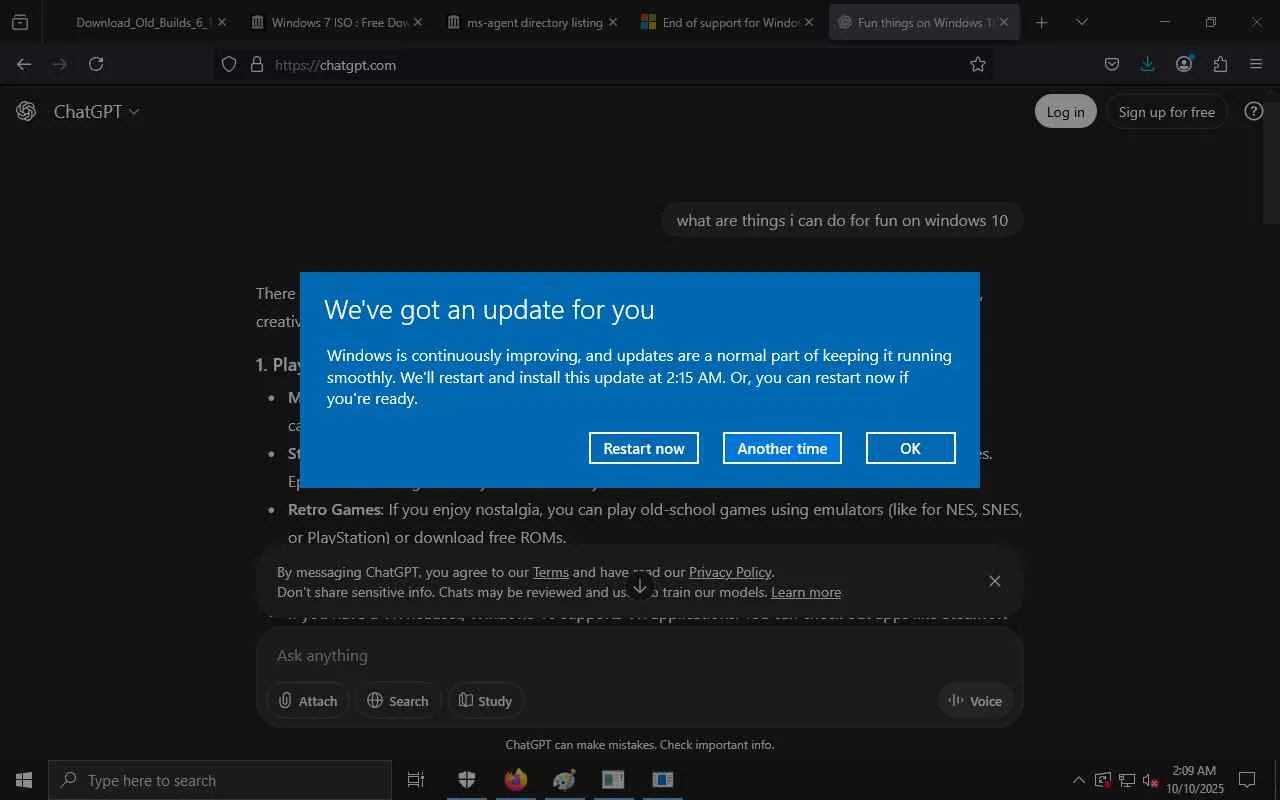1280x800 pixels.
Task: Enable the Study mode
Action: point(485,701)
